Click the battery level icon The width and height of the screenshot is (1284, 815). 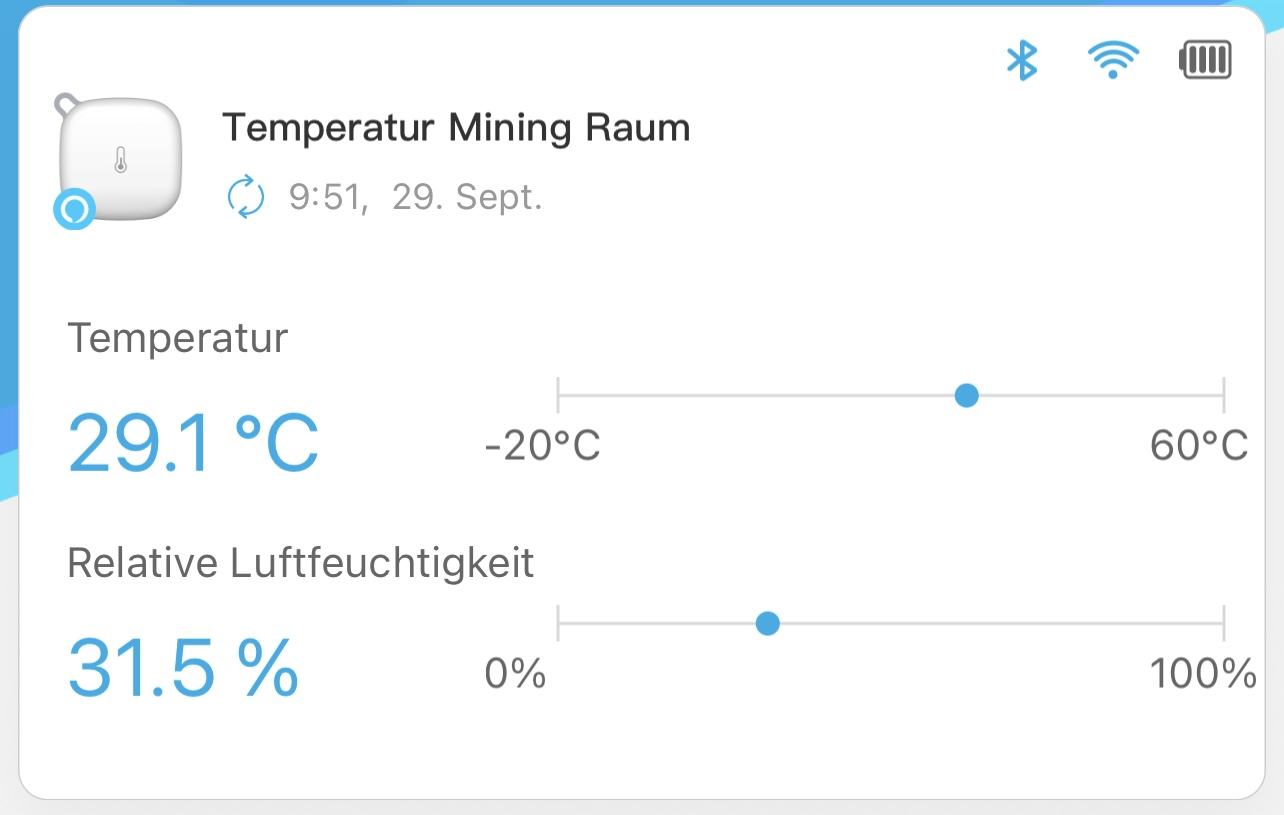click(x=1205, y=61)
